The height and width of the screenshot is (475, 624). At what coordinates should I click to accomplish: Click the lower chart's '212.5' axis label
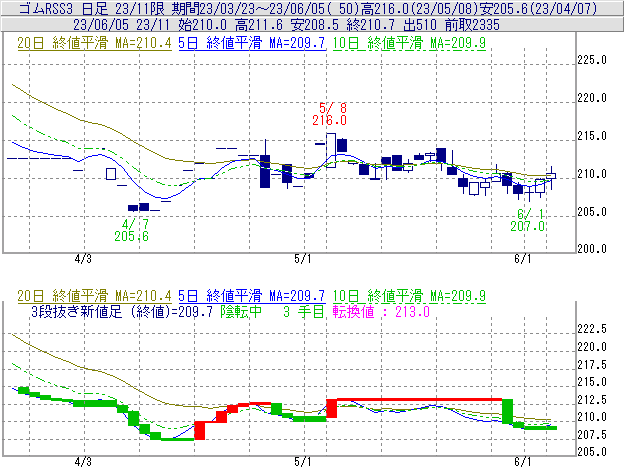click(592, 400)
